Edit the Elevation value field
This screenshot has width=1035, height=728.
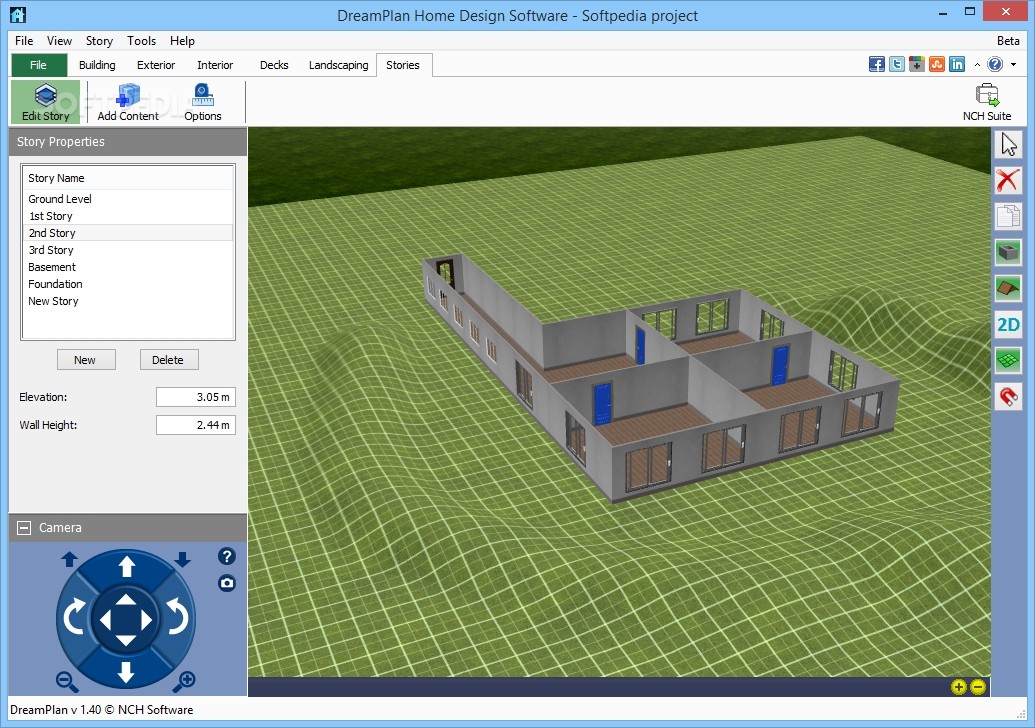coord(195,397)
